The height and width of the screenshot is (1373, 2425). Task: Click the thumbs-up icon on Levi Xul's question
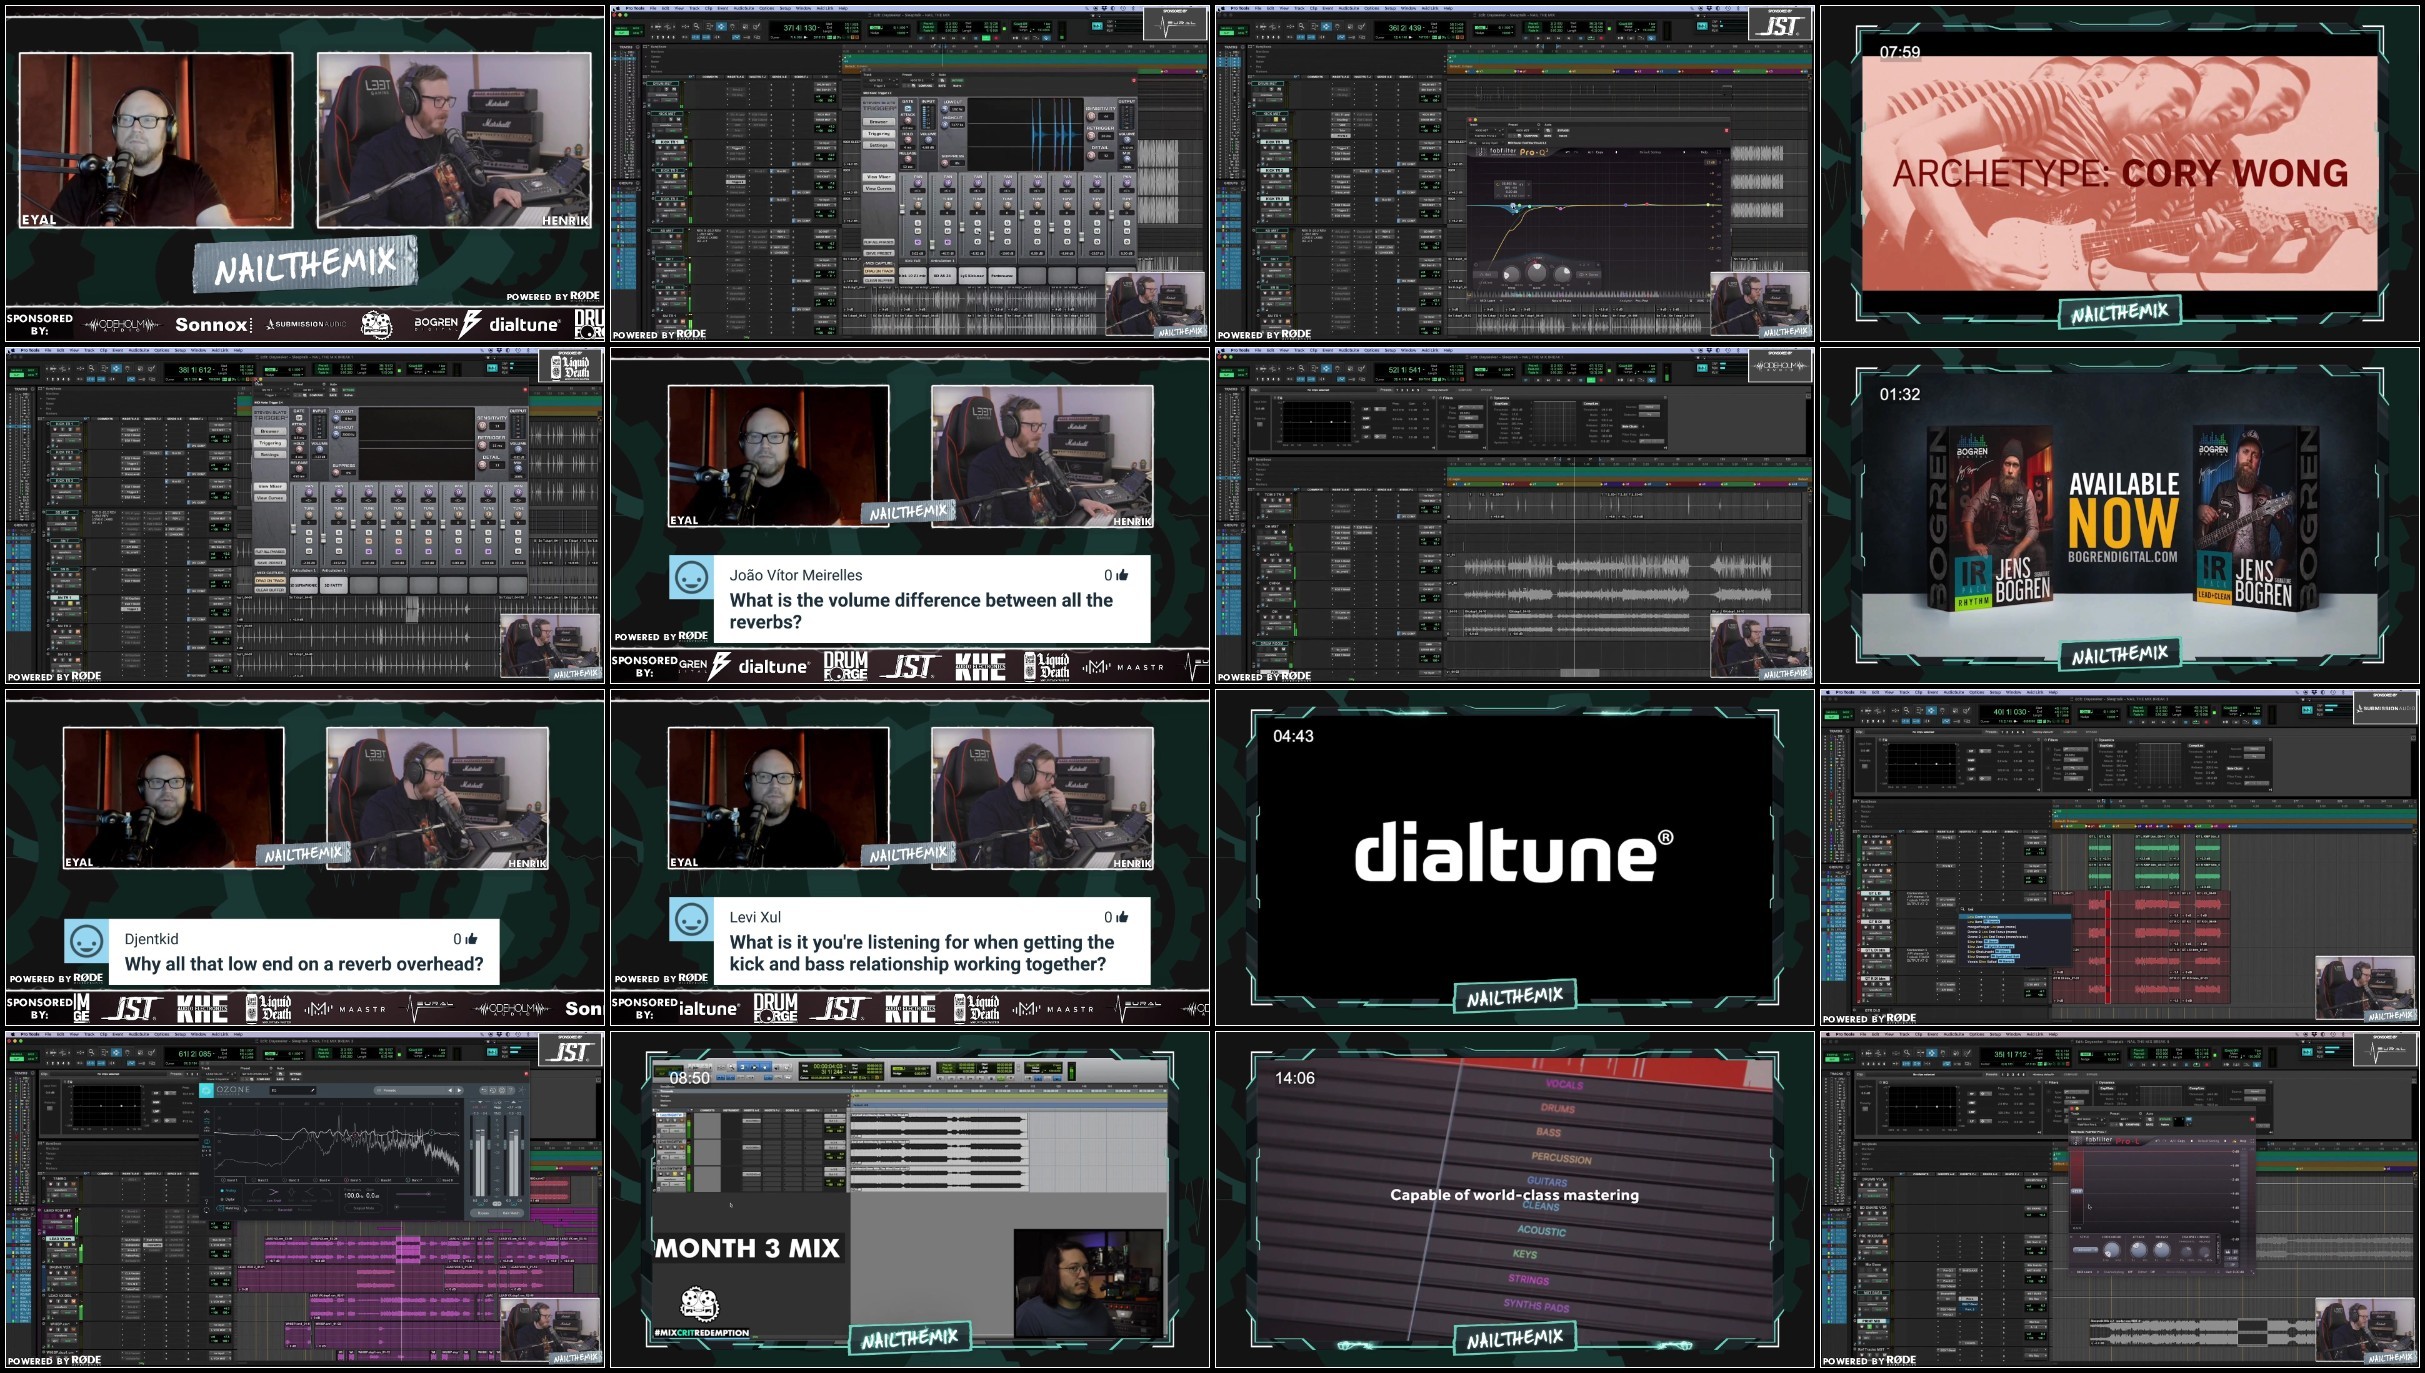pyautogui.click(x=1122, y=917)
